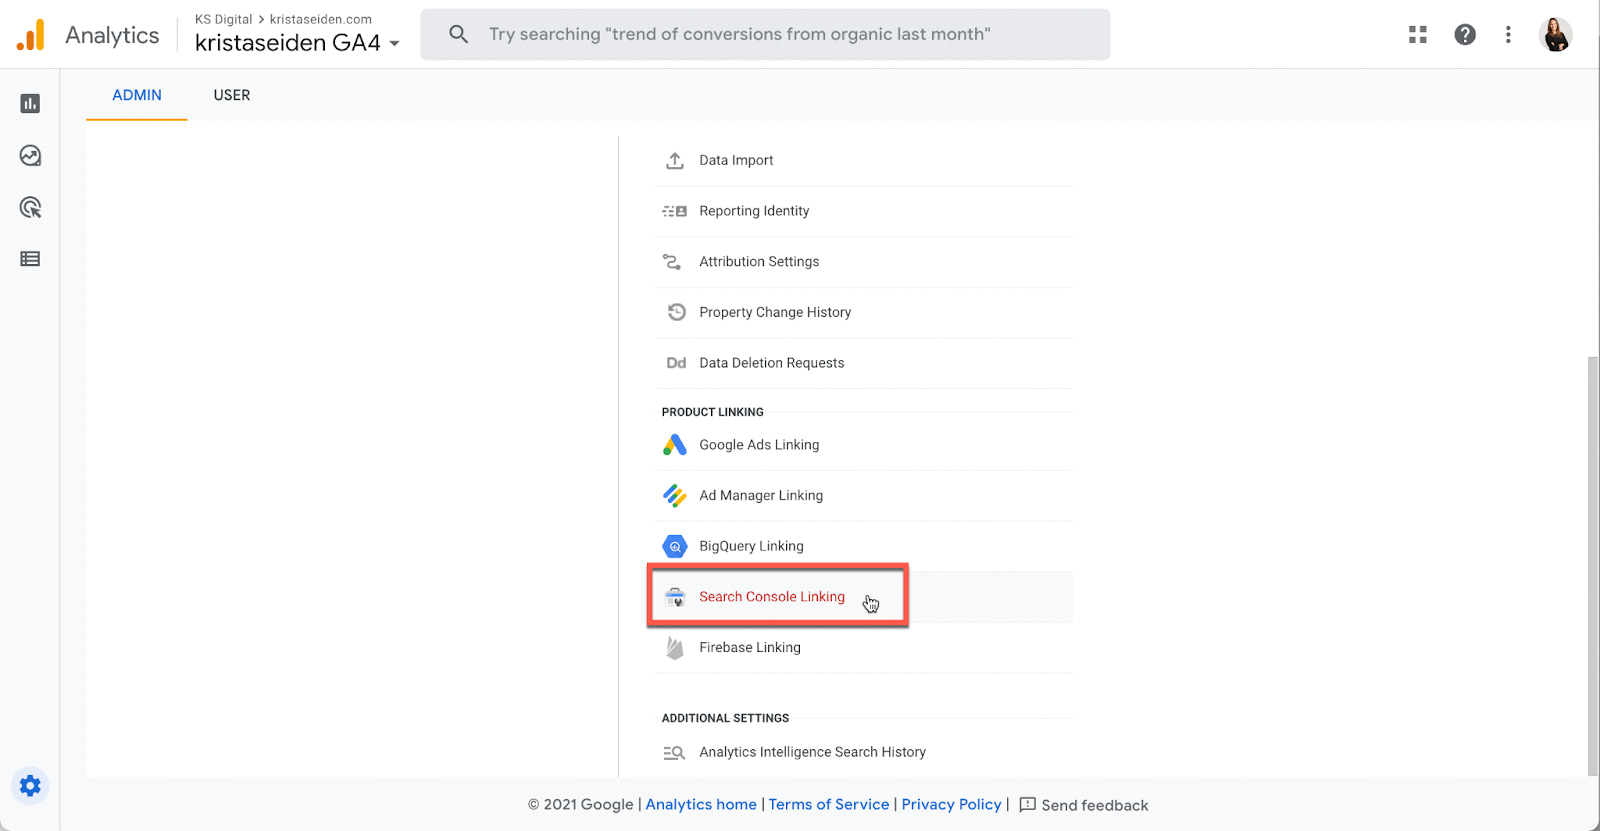The image size is (1600, 831).
Task: Open the user profile avatar
Action: coord(1556,35)
